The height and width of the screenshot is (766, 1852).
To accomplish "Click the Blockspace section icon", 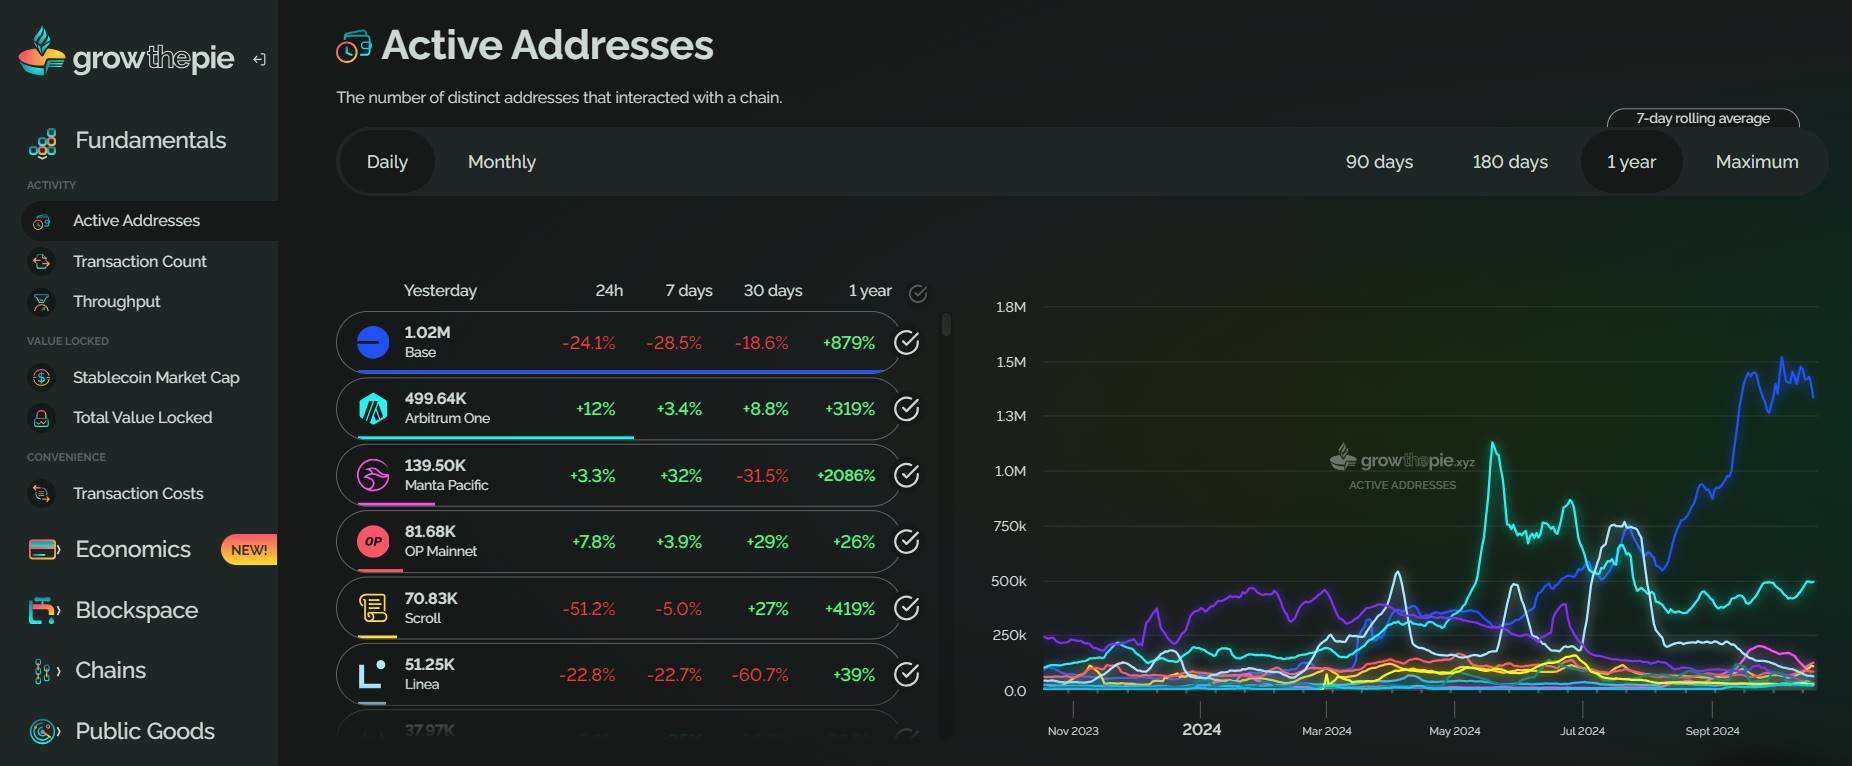I will tap(43, 610).
